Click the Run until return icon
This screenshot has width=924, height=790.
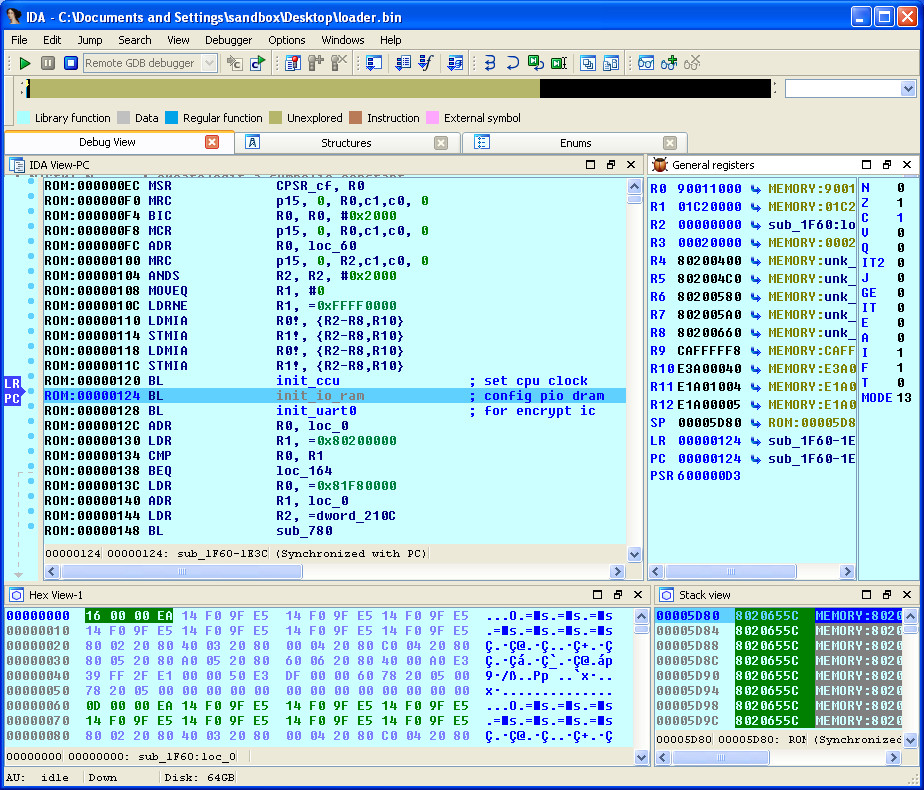tap(536, 63)
